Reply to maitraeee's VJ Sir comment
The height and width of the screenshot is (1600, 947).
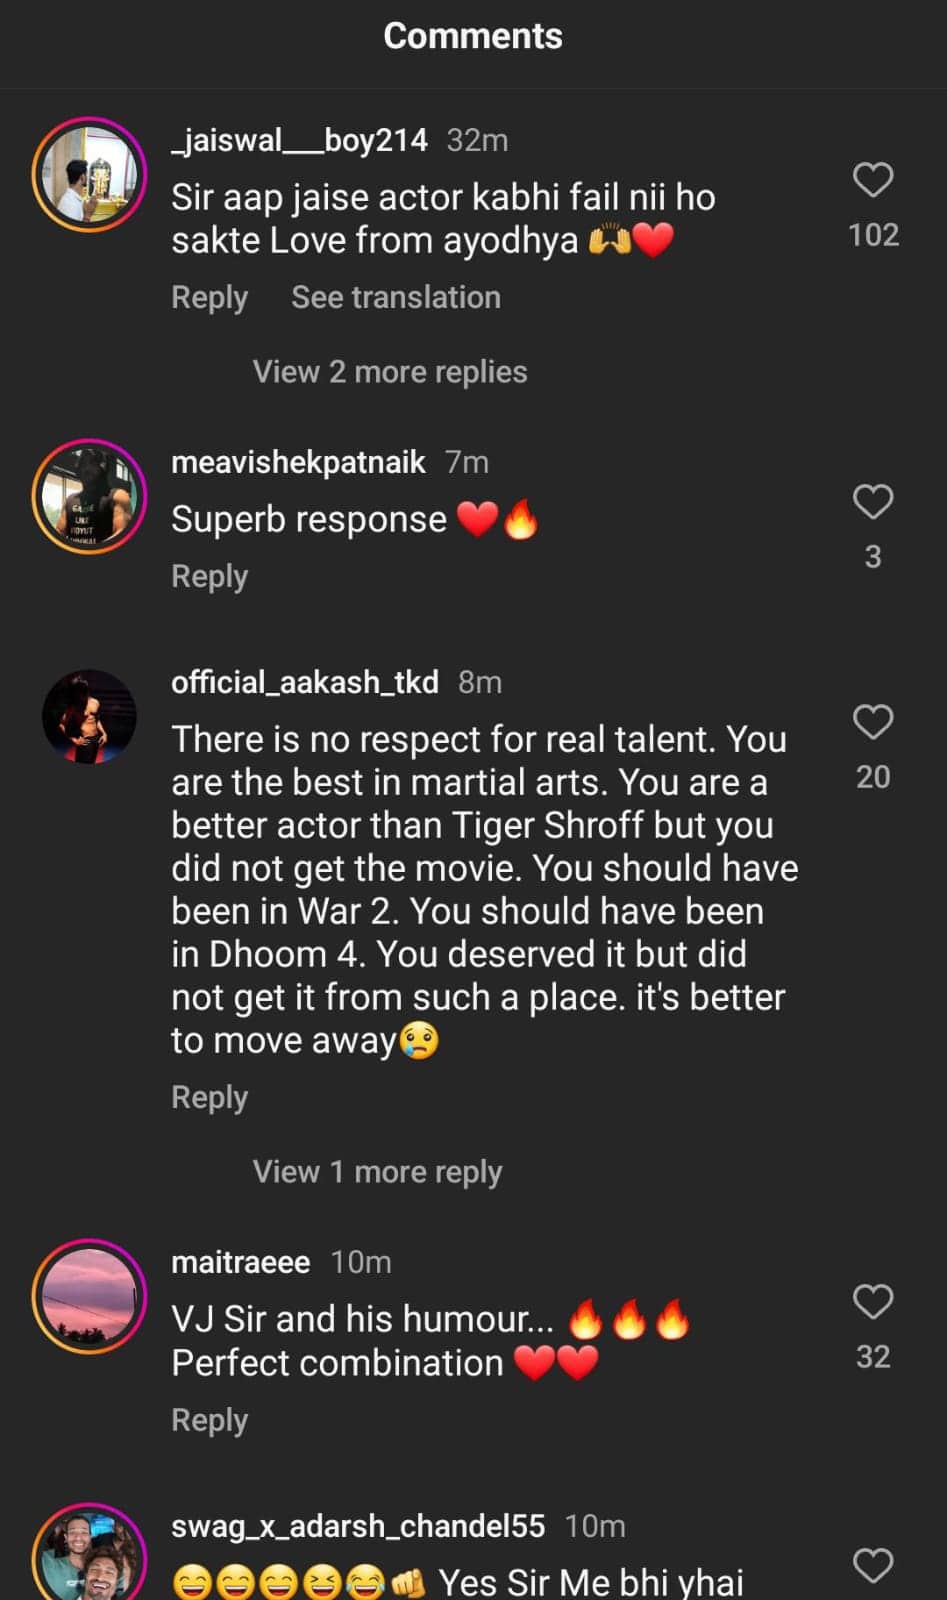(x=209, y=1419)
